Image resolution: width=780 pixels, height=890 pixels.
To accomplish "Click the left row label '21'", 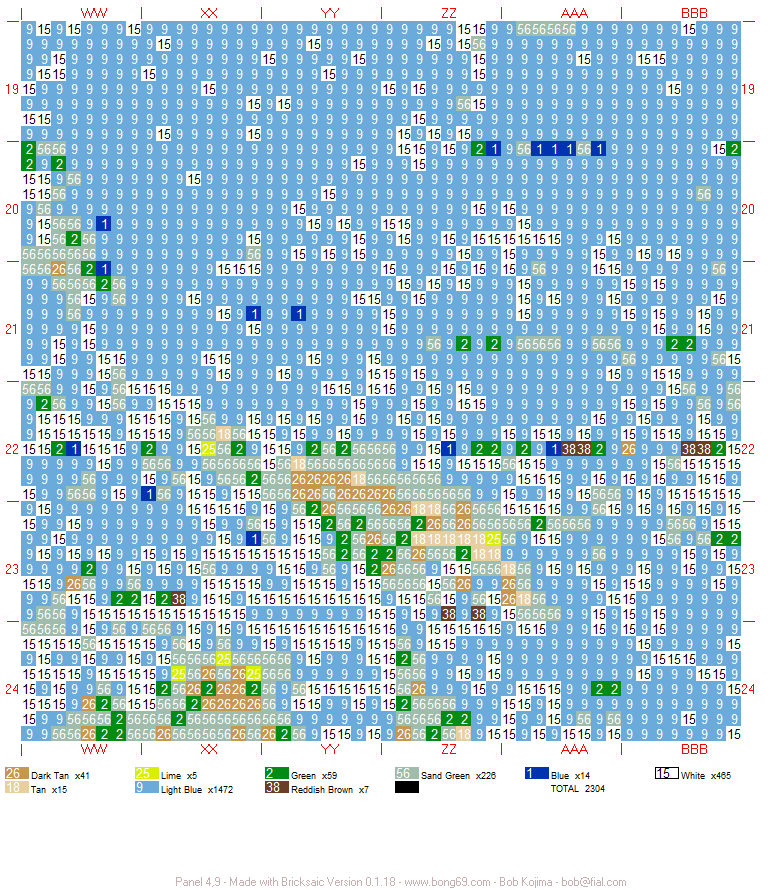I will tap(12, 329).
